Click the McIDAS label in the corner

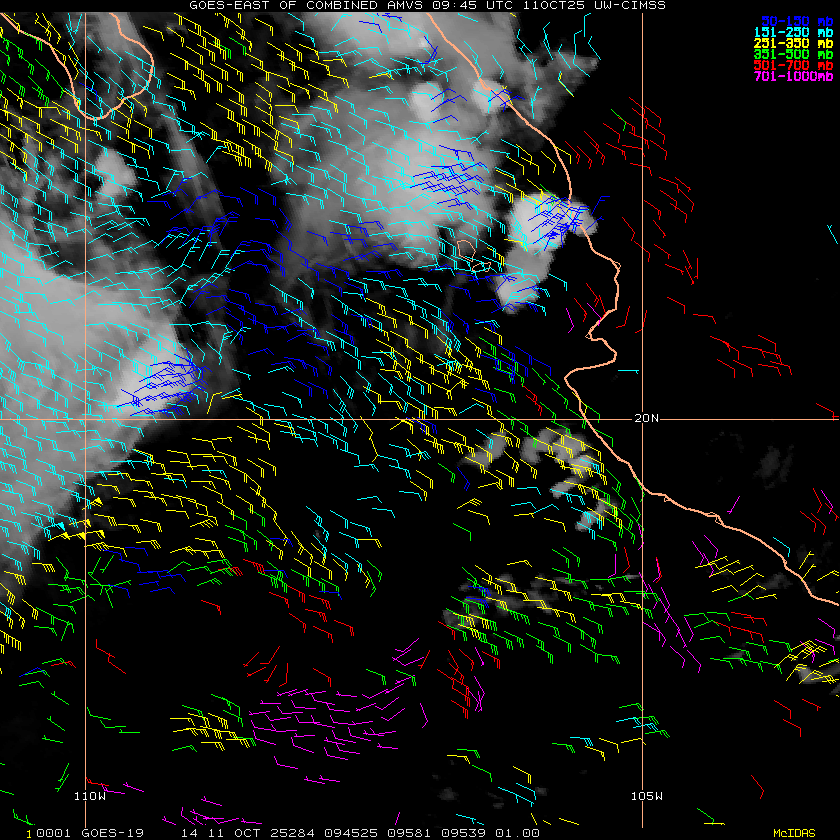click(x=794, y=833)
